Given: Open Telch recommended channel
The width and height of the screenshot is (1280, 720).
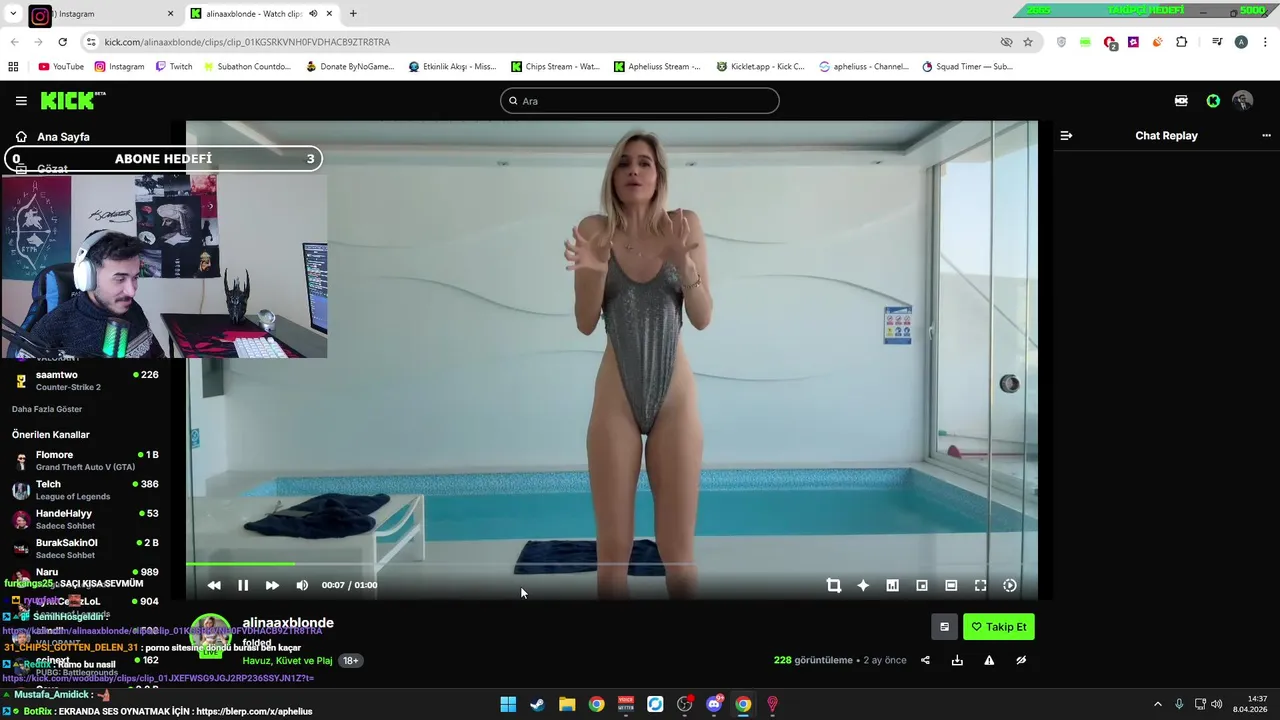Looking at the screenshot, I should pyautogui.click(x=85, y=490).
